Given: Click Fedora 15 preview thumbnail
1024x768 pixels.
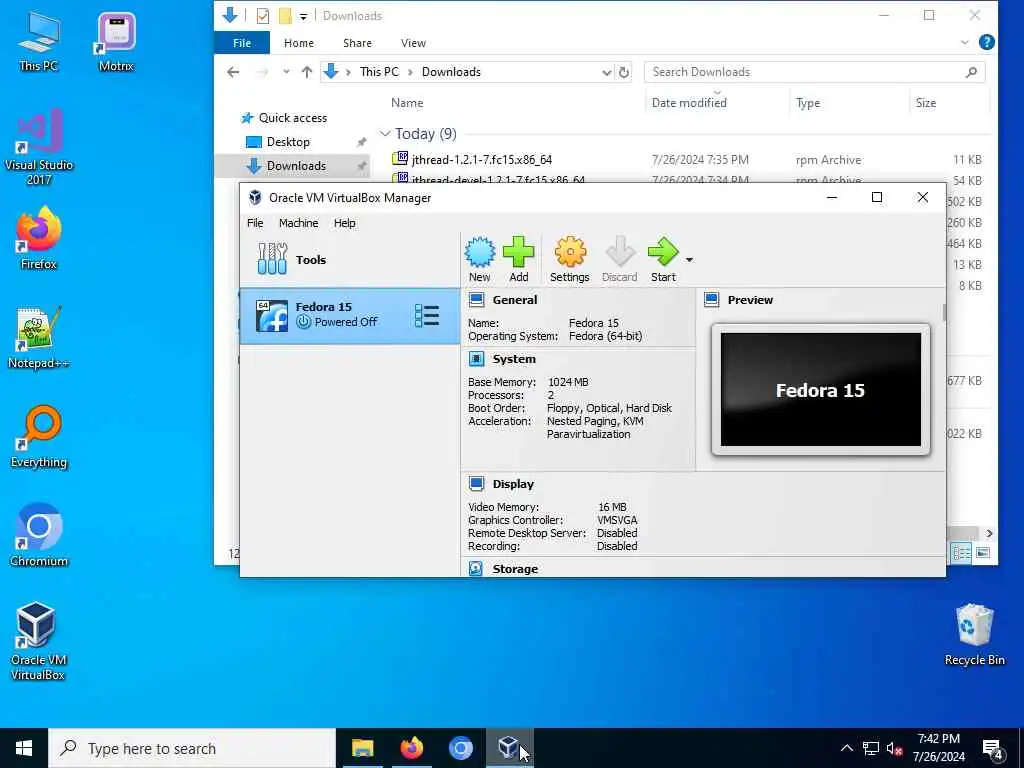Looking at the screenshot, I should [820, 390].
